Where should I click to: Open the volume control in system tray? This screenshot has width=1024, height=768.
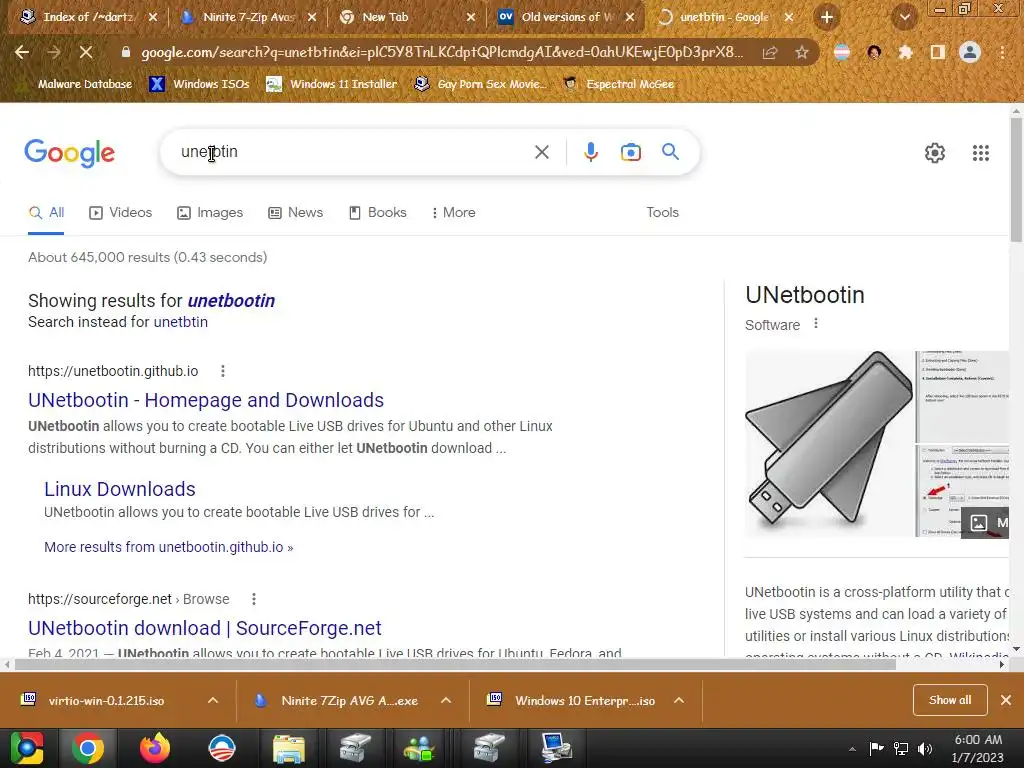click(925, 748)
